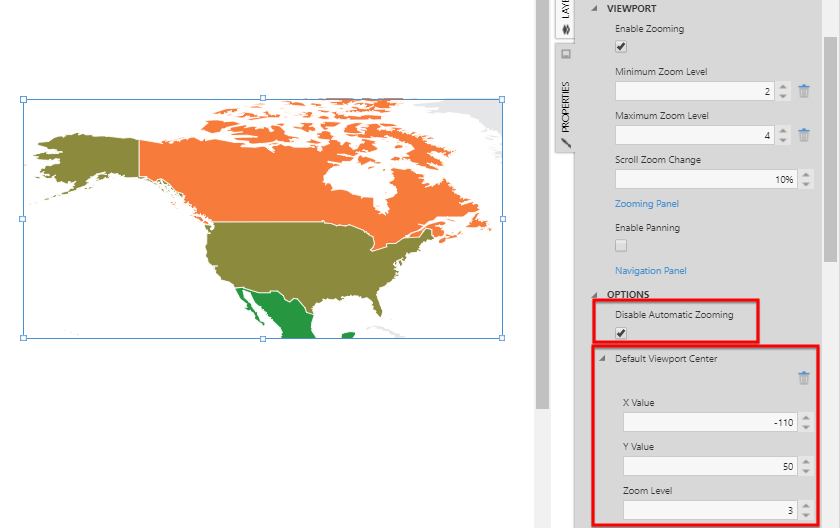Screen dimensions: 840x528
Task: Click the Zoom Level input field
Action: click(x=708, y=511)
